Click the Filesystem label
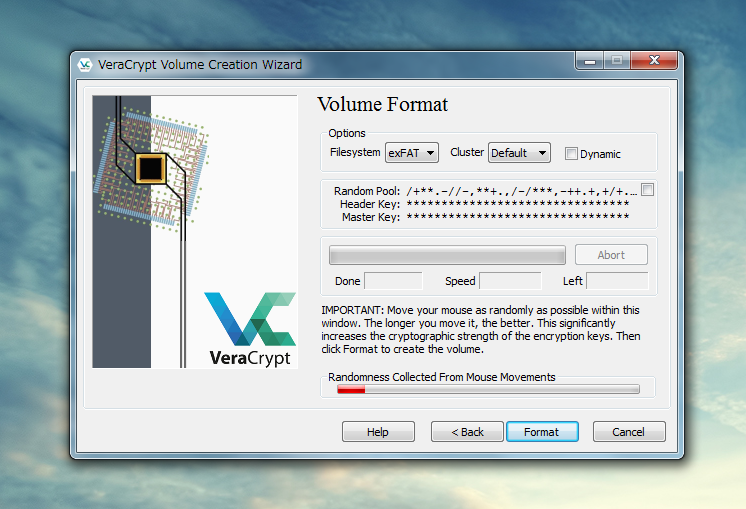746x509 pixels. (355, 152)
